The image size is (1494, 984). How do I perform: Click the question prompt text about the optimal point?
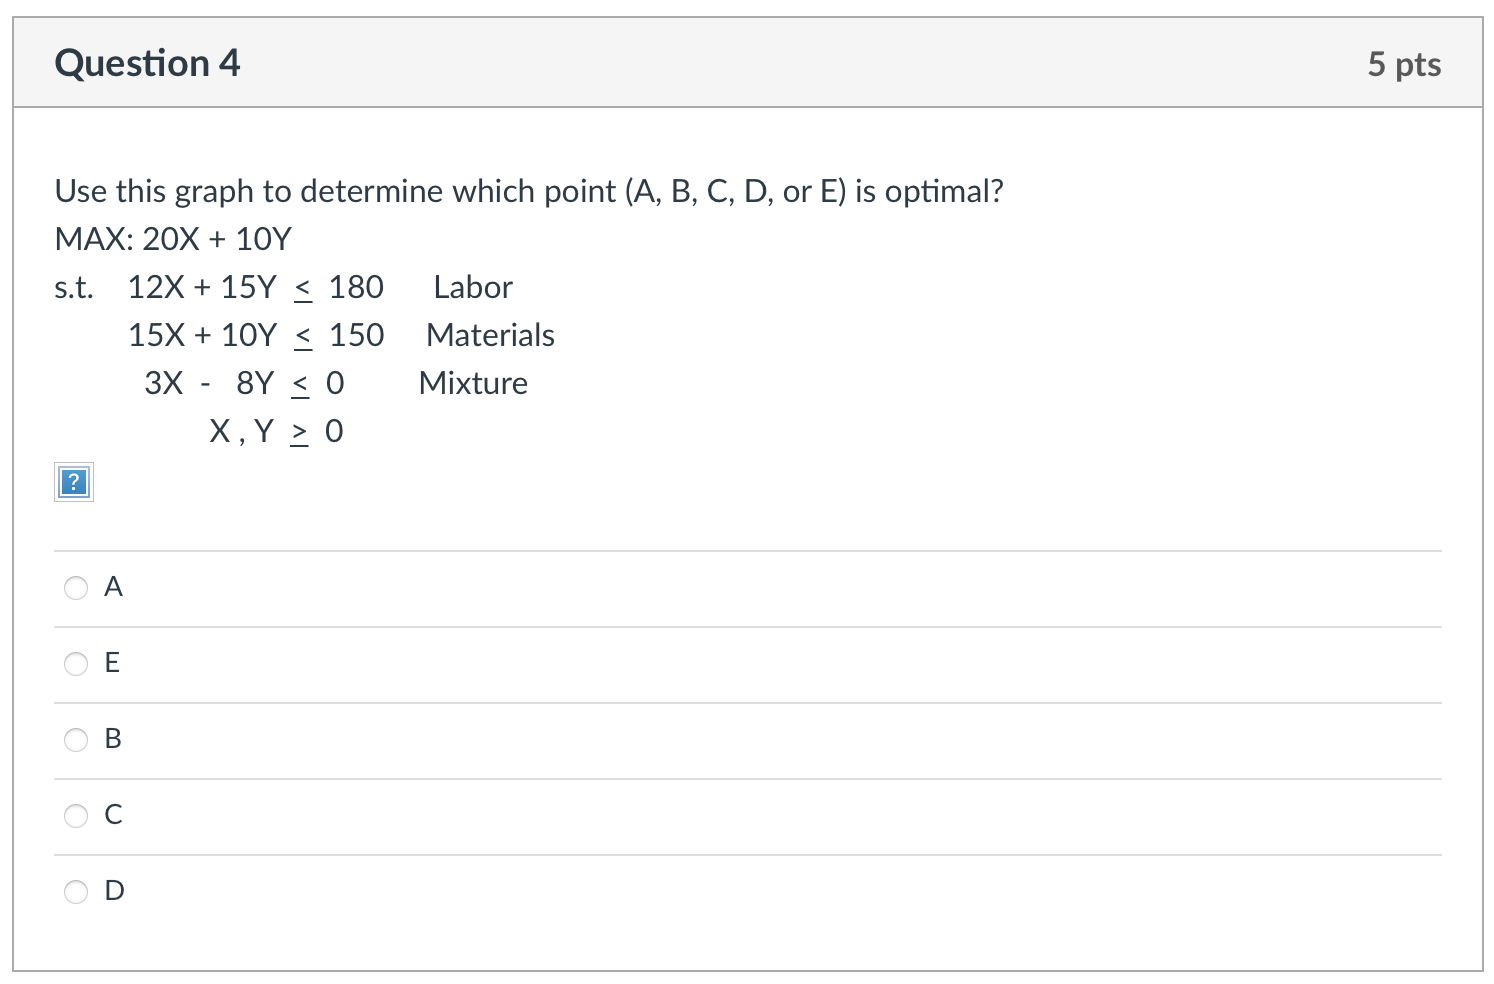pyautogui.click(x=529, y=191)
